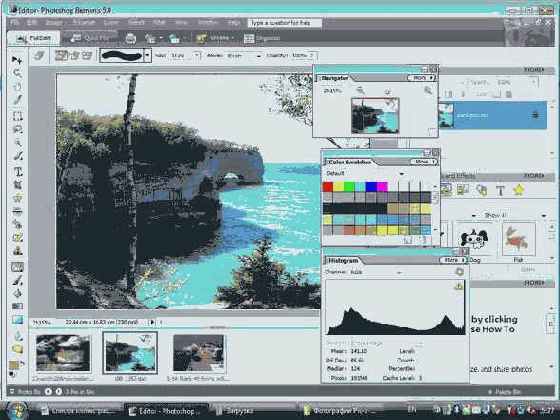560x420 pixels.
Task: Pick the magenta color swatch
Action: (382, 187)
